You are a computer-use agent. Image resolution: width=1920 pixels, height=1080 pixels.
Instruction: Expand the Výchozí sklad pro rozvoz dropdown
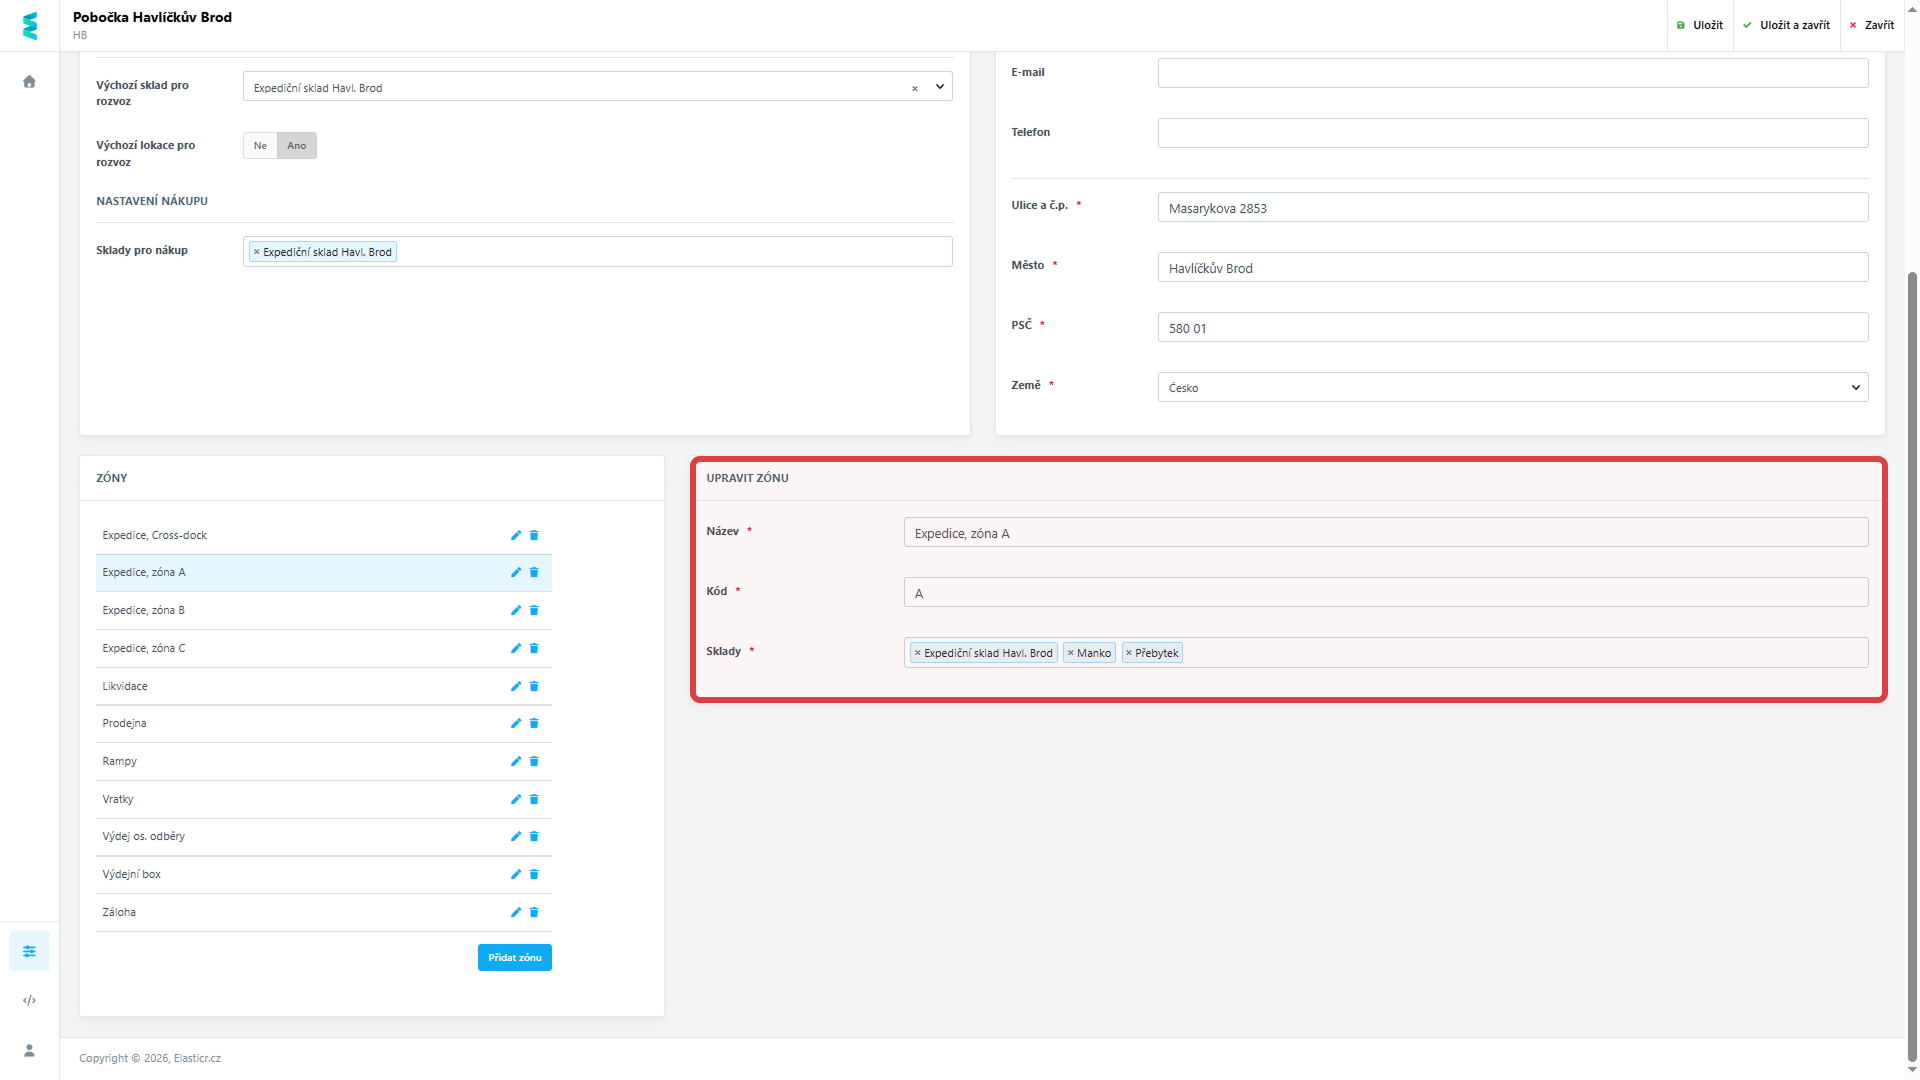tap(939, 87)
